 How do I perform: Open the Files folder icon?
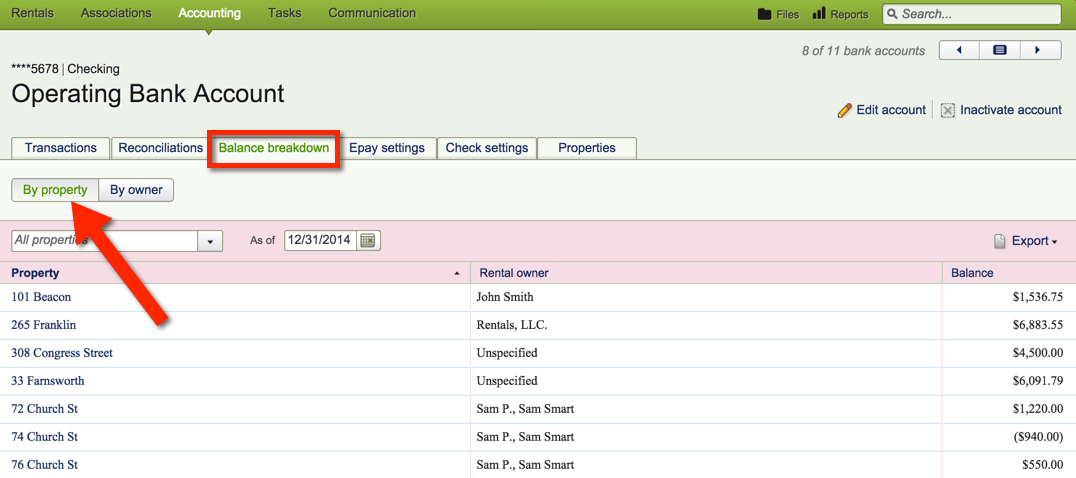(x=765, y=14)
